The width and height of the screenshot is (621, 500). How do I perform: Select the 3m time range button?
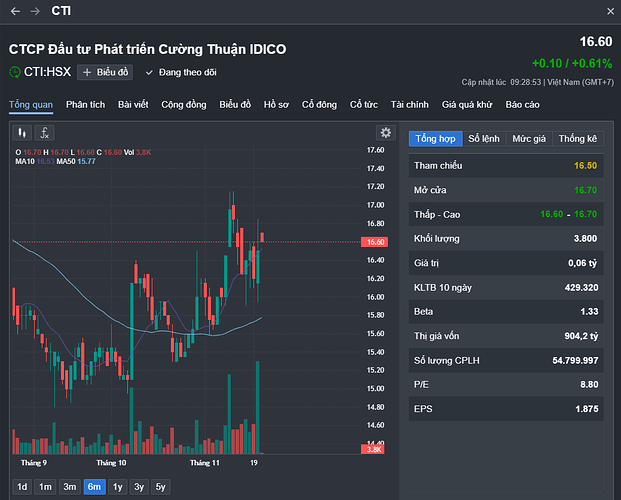click(70, 487)
